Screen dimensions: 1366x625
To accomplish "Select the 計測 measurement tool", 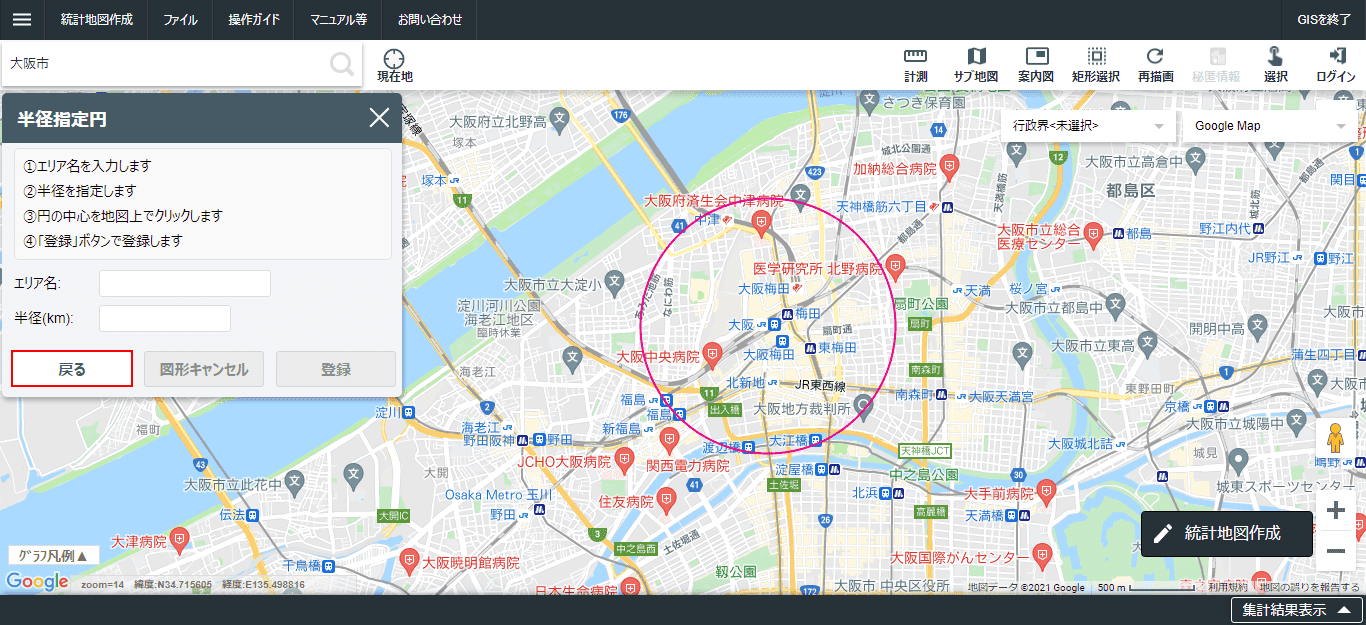I will coord(915,66).
